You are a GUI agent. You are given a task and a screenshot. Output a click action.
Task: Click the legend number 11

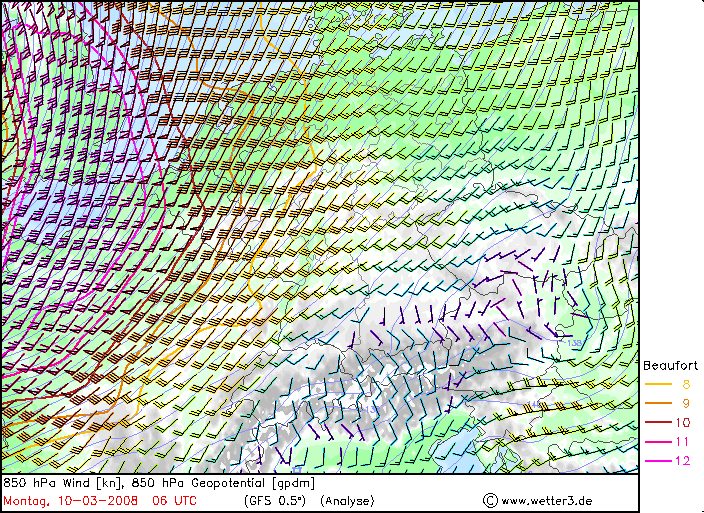click(683, 441)
